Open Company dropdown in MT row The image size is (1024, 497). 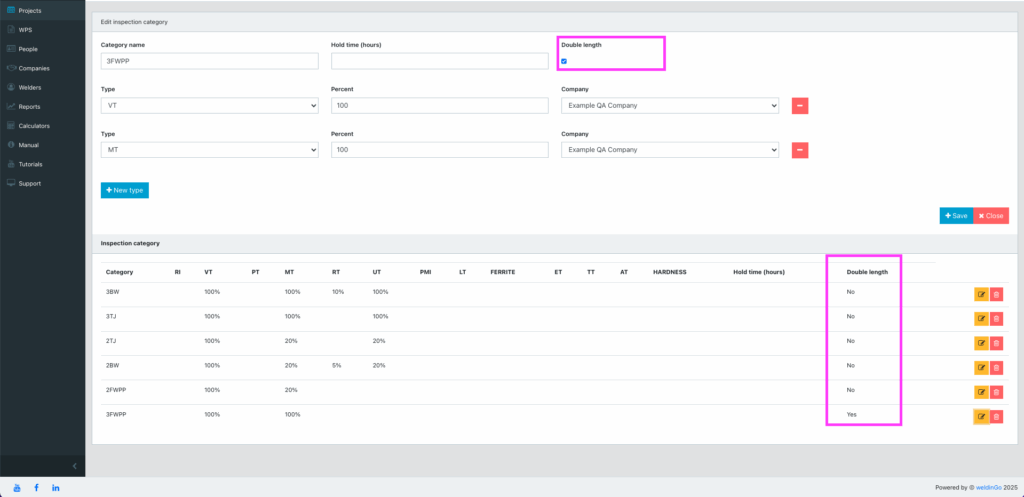pos(670,150)
